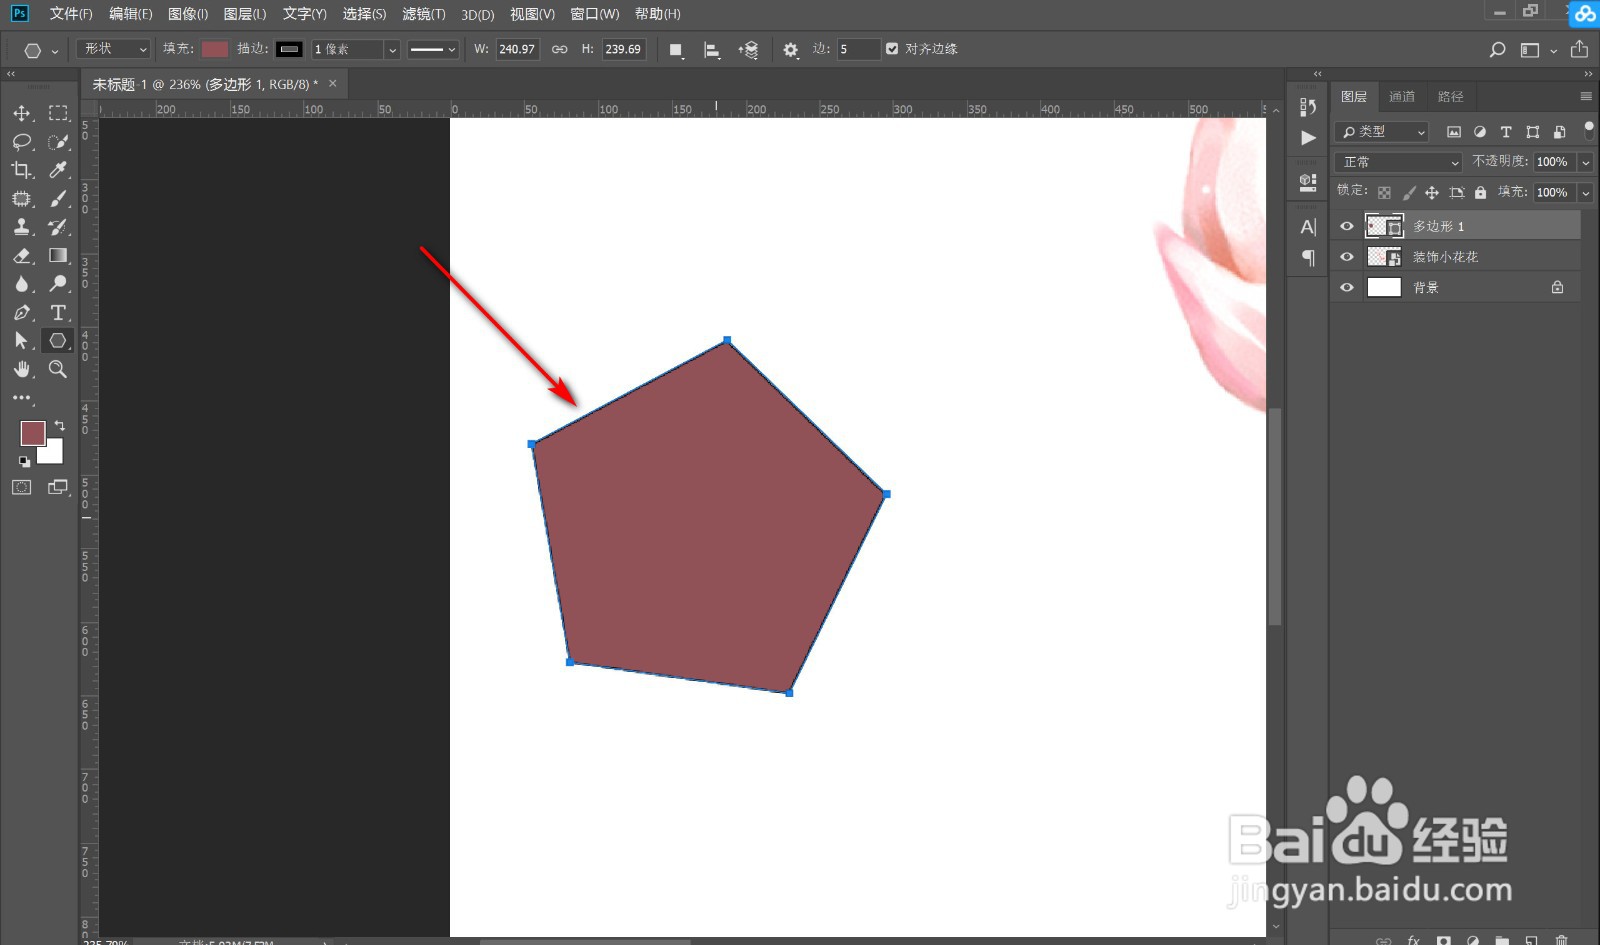Select the Crop tool

[22, 170]
